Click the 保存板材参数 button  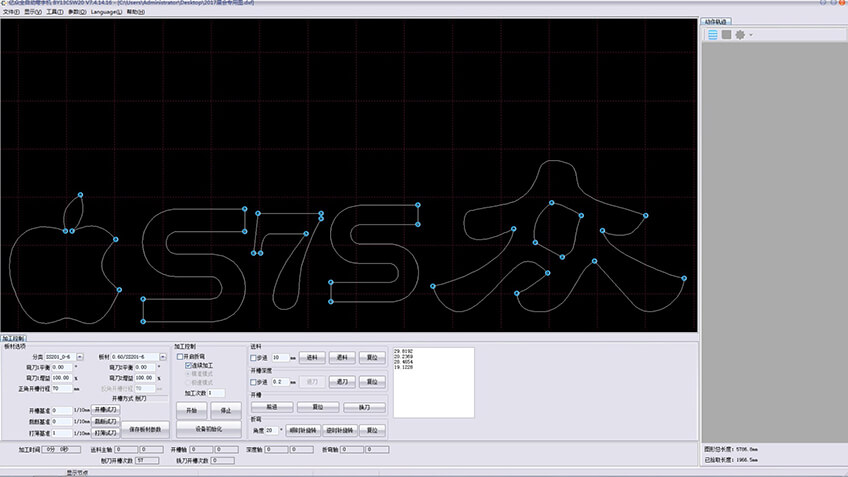pos(146,428)
